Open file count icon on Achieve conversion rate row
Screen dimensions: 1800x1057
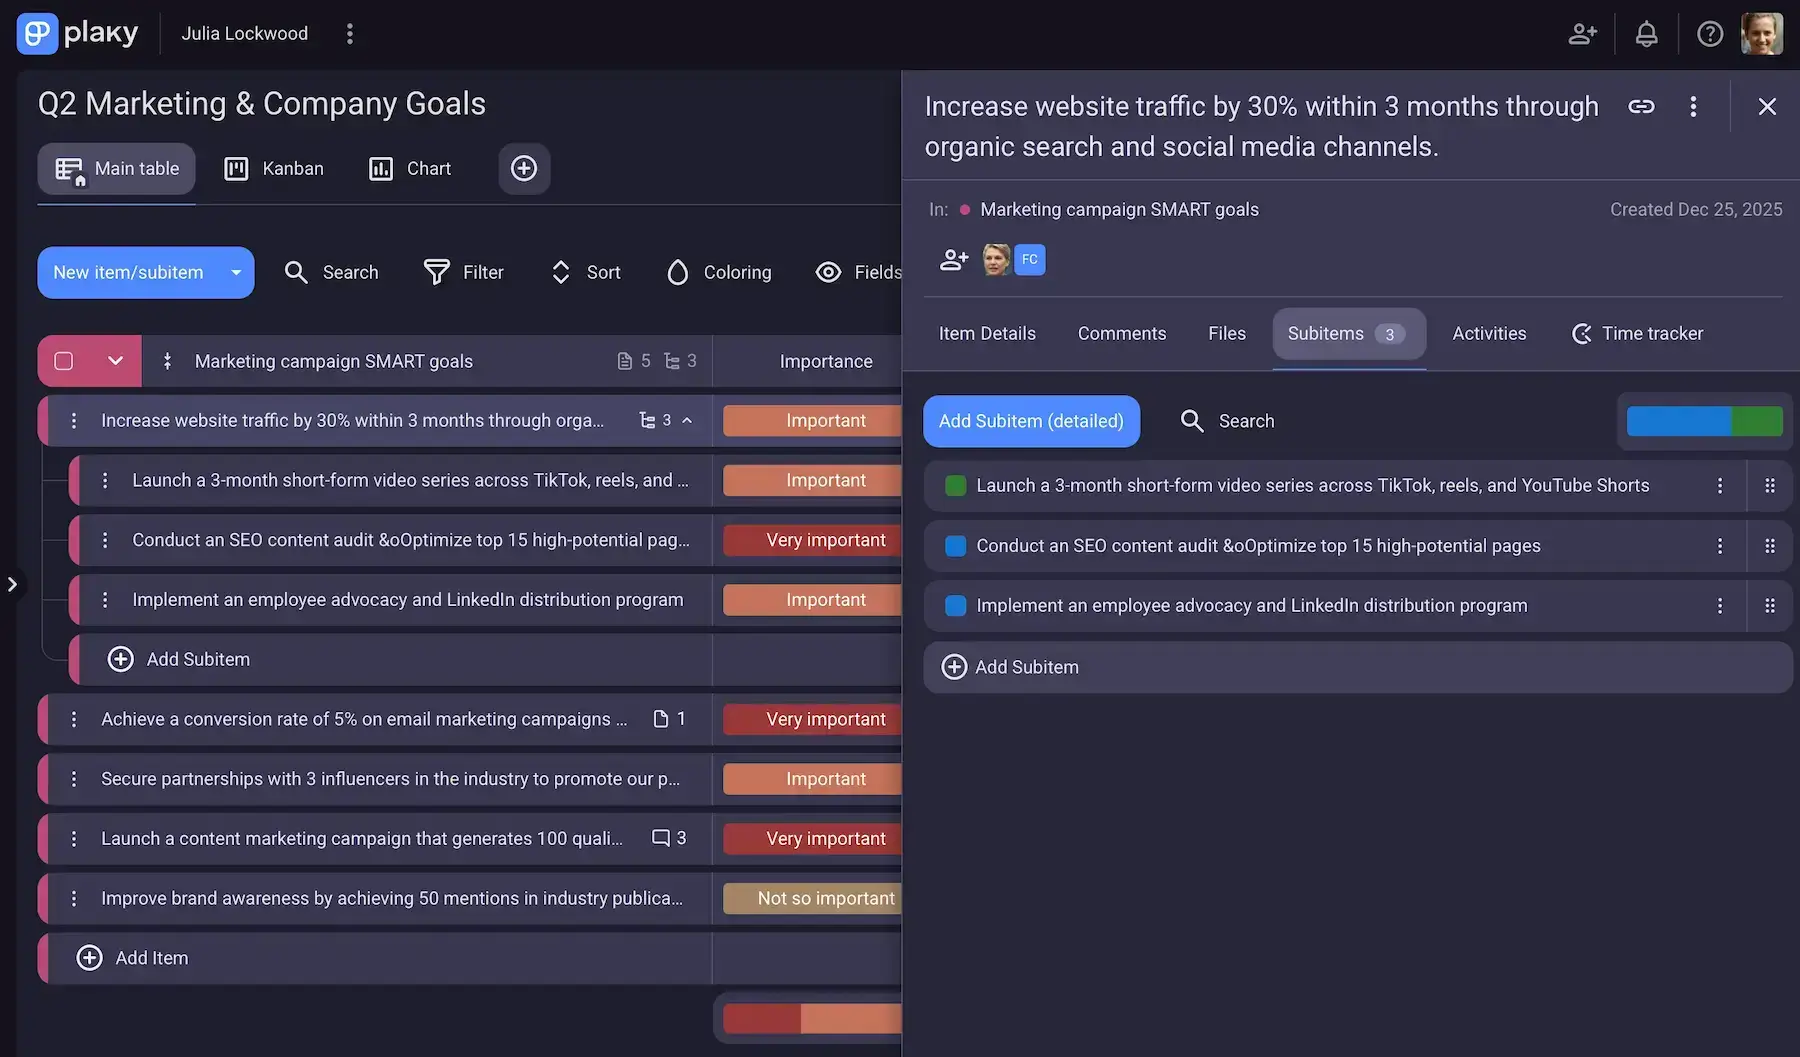(669, 719)
